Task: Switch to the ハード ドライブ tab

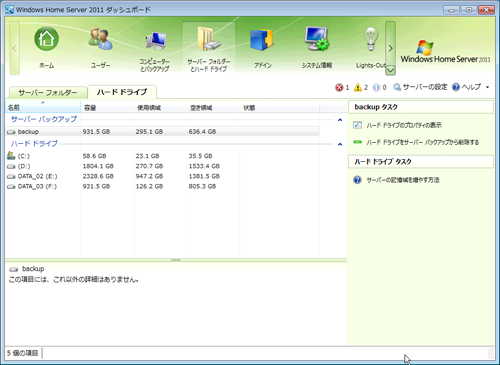Action: pos(122,92)
